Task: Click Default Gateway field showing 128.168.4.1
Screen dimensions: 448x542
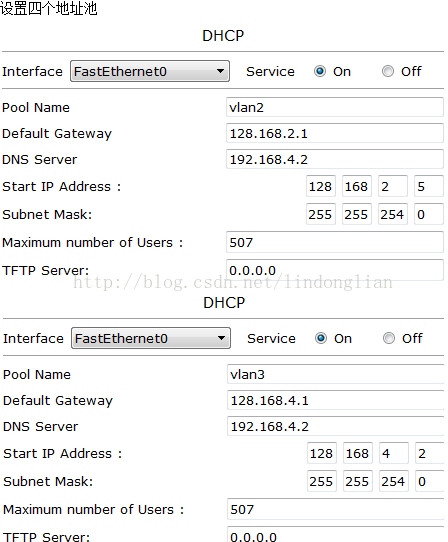Action: (336, 400)
